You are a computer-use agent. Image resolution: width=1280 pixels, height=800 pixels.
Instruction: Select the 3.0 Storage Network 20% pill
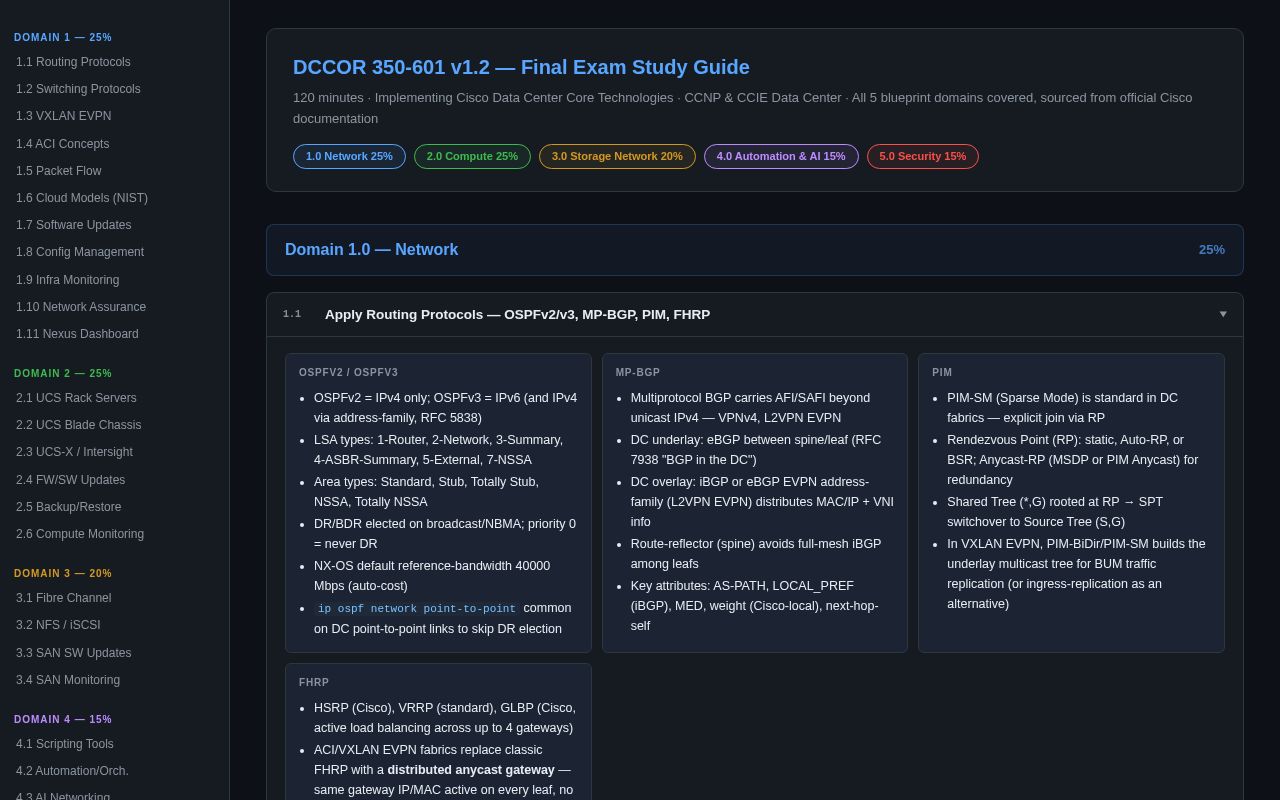[x=617, y=157]
